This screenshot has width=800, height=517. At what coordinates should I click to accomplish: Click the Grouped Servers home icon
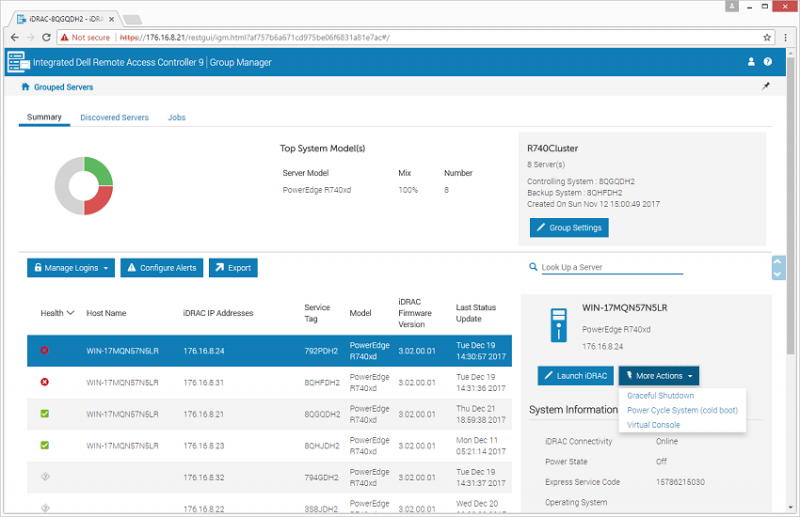25,87
